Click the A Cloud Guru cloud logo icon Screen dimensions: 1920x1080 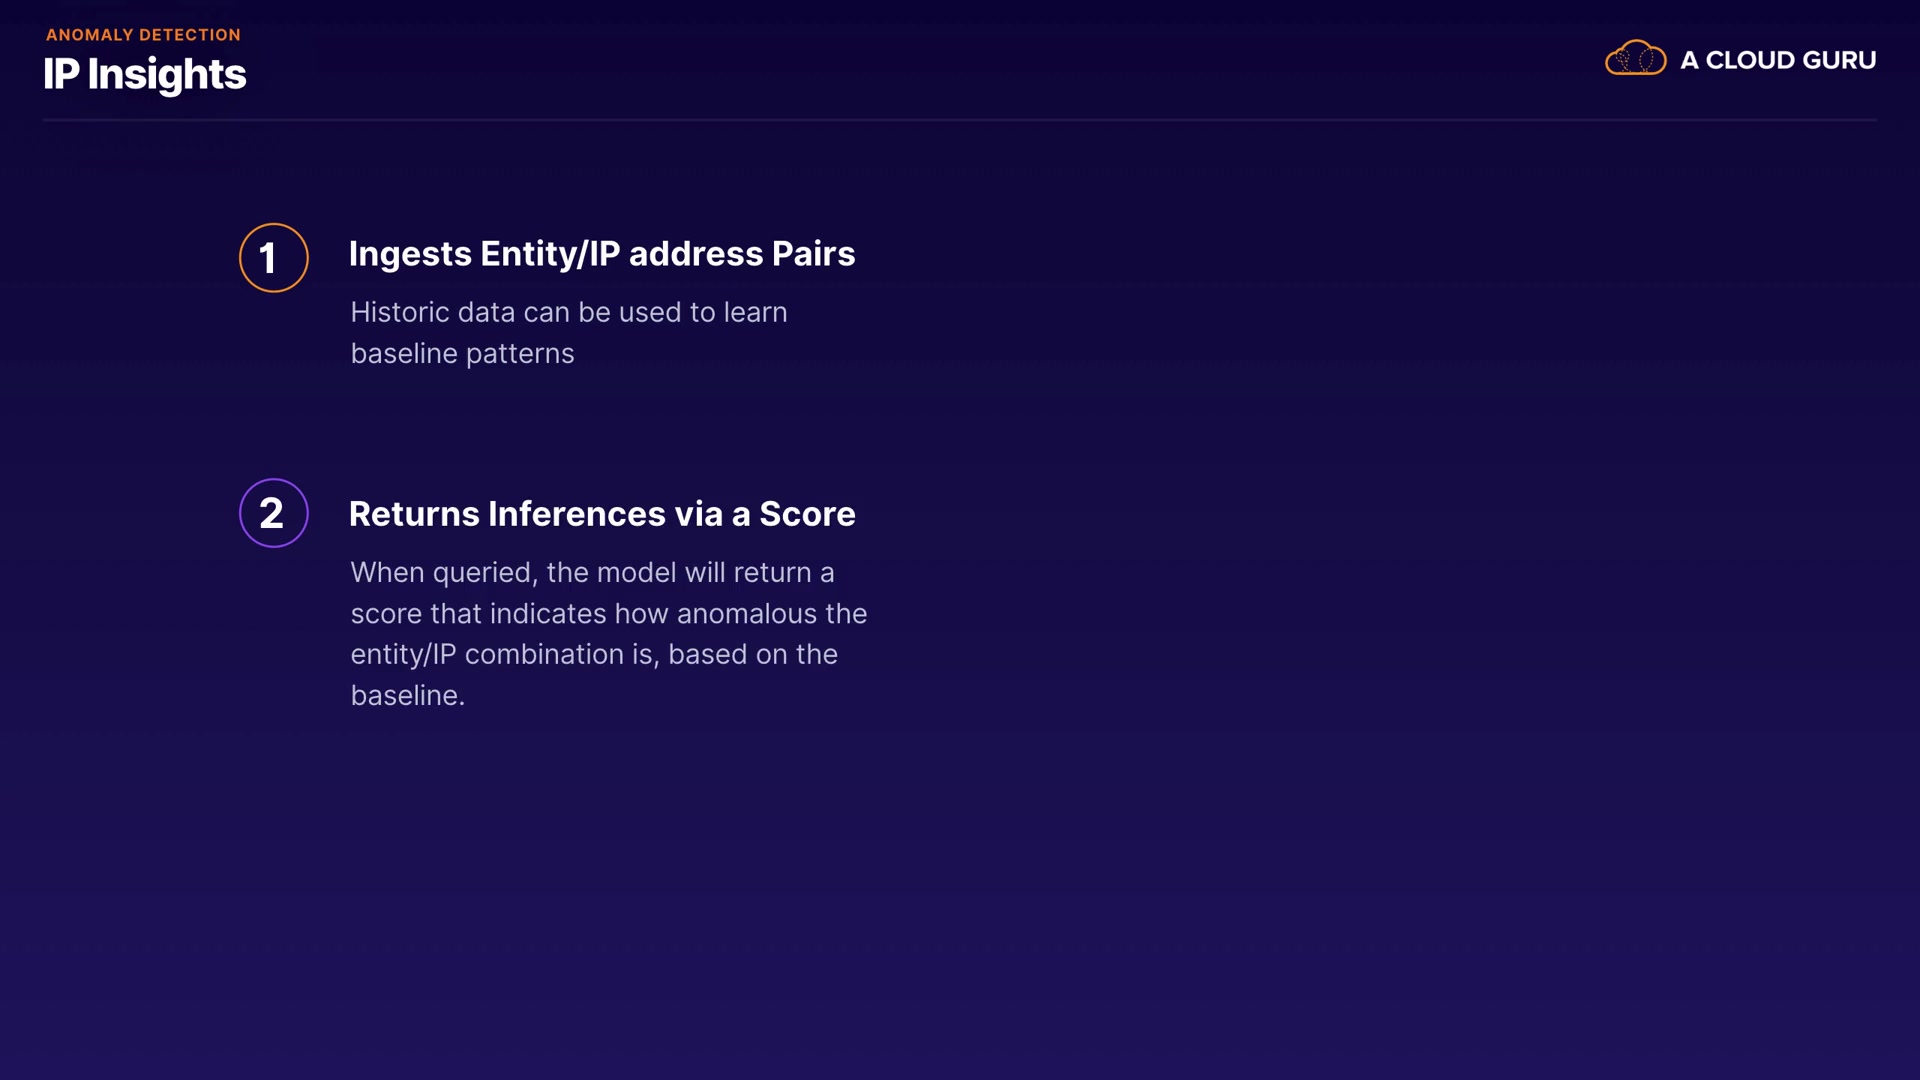(x=1635, y=59)
